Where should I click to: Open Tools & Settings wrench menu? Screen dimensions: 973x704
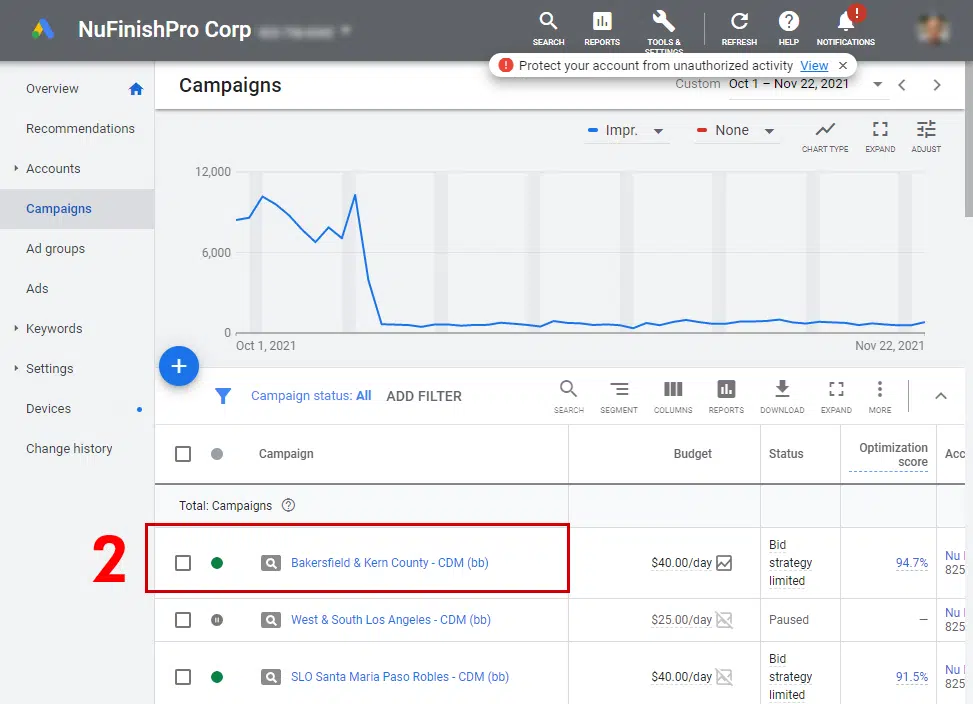coord(663,30)
